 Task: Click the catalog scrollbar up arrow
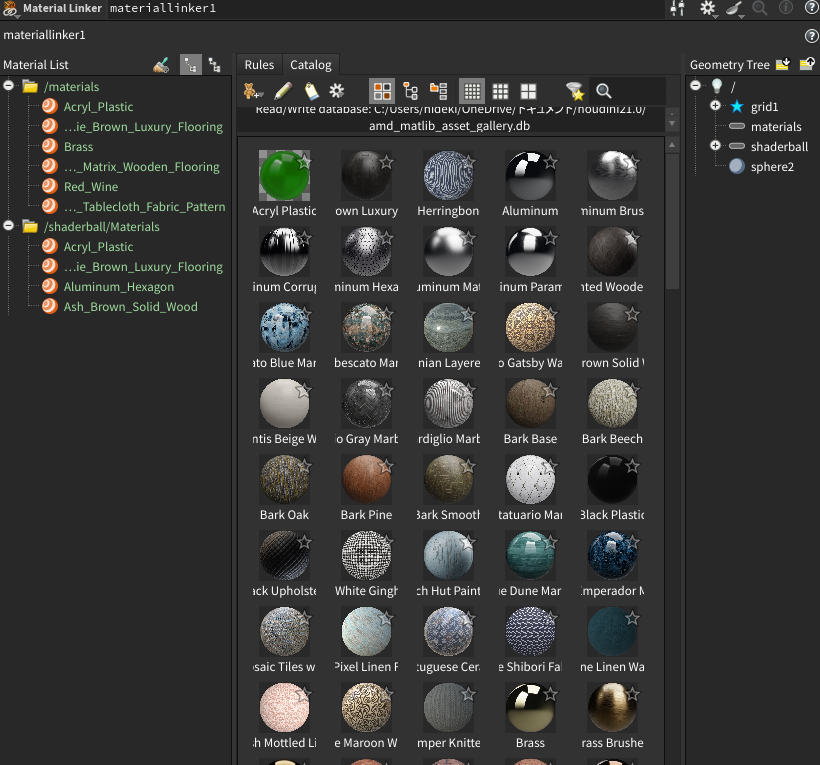(672, 145)
